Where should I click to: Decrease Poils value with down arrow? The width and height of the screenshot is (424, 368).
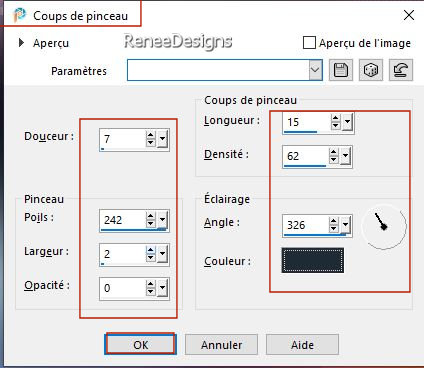[151, 224]
